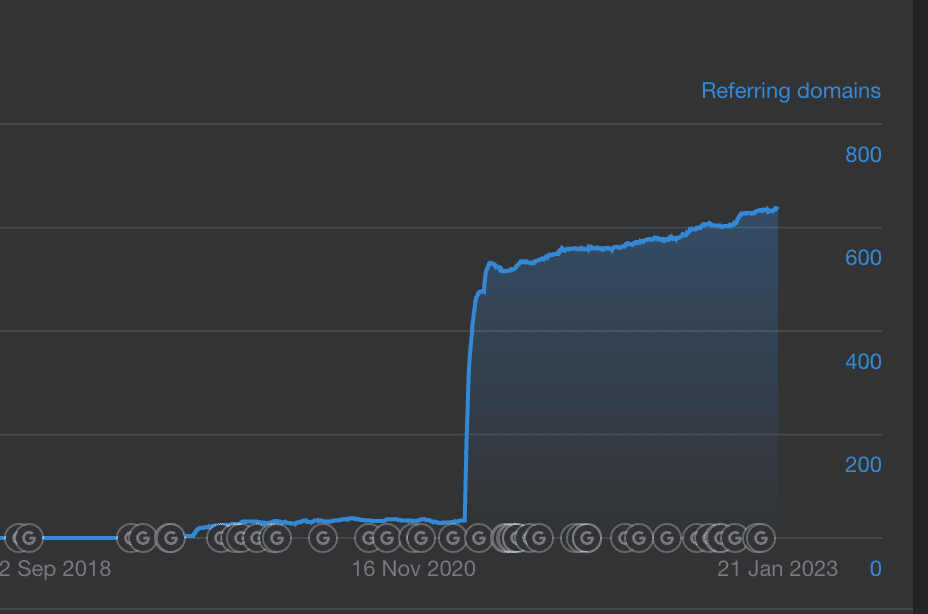Open the isolated G marker between the marker clusters
The width and height of the screenshot is (928, 614).
(323, 538)
